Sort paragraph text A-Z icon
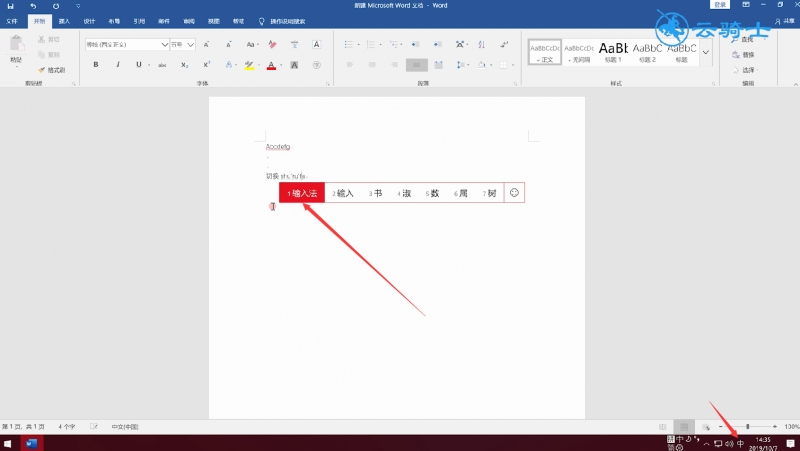 point(482,44)
